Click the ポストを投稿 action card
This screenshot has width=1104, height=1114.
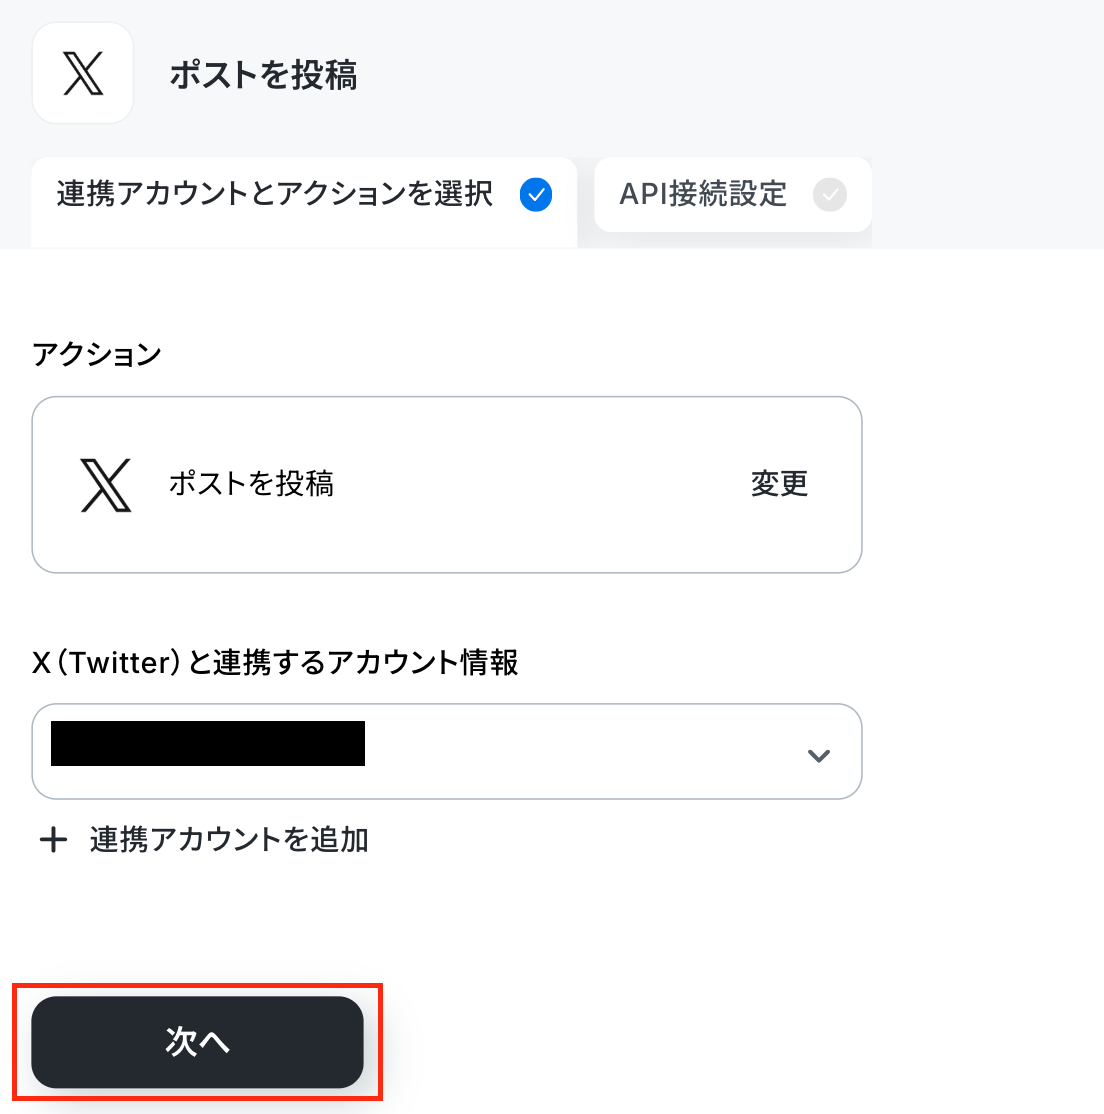[x=447, y=485]
